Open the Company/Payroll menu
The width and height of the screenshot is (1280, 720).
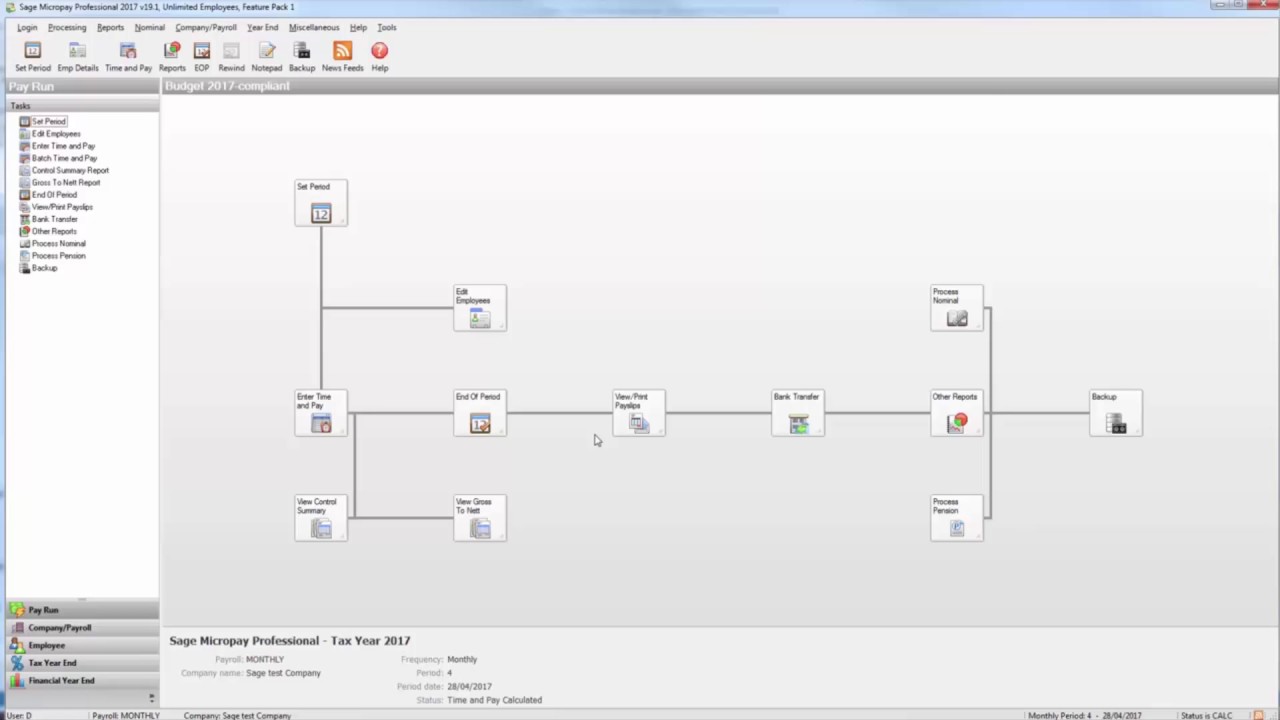click(x=206, y=27)
